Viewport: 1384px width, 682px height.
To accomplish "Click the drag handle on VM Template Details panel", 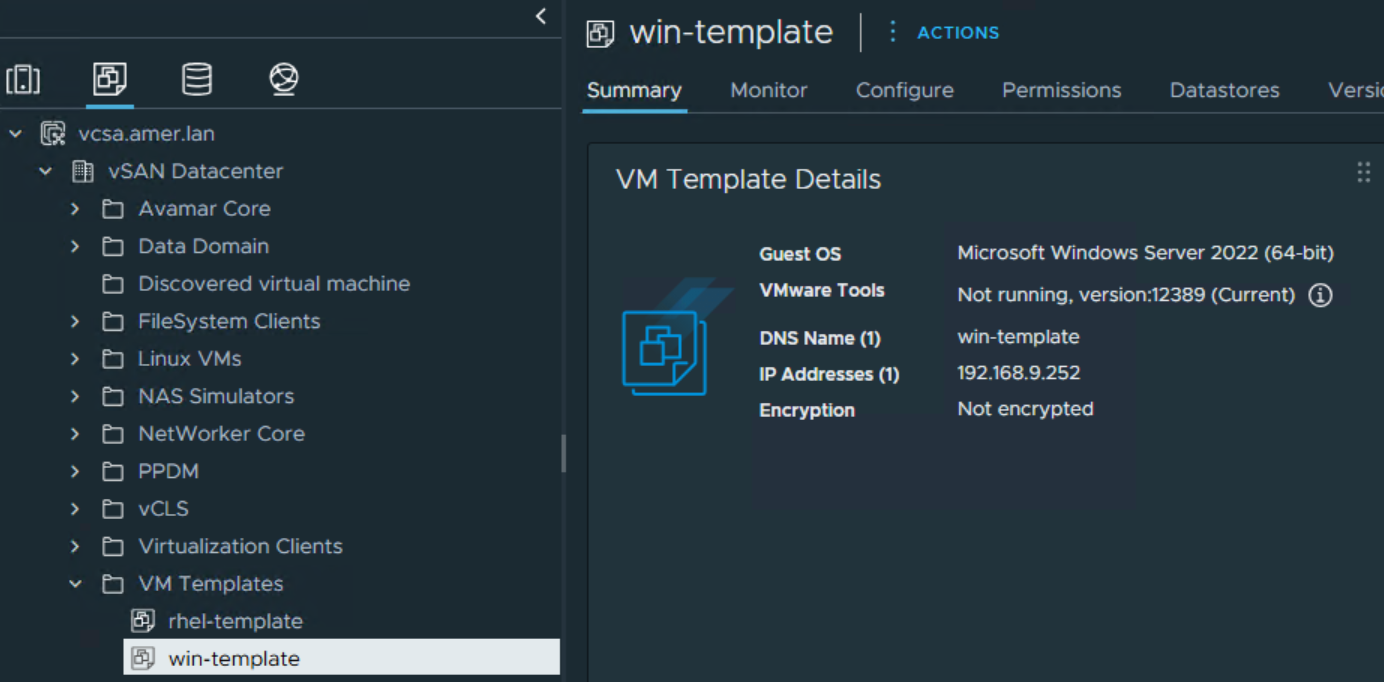I will pos(1364,172).
